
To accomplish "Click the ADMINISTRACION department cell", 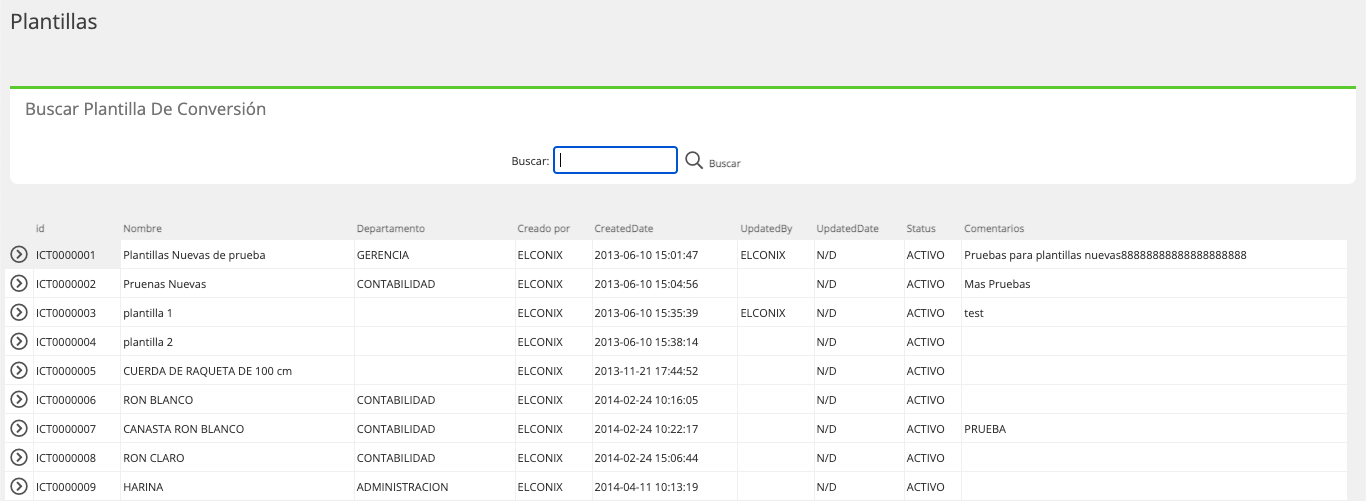I will coord(434,487).
